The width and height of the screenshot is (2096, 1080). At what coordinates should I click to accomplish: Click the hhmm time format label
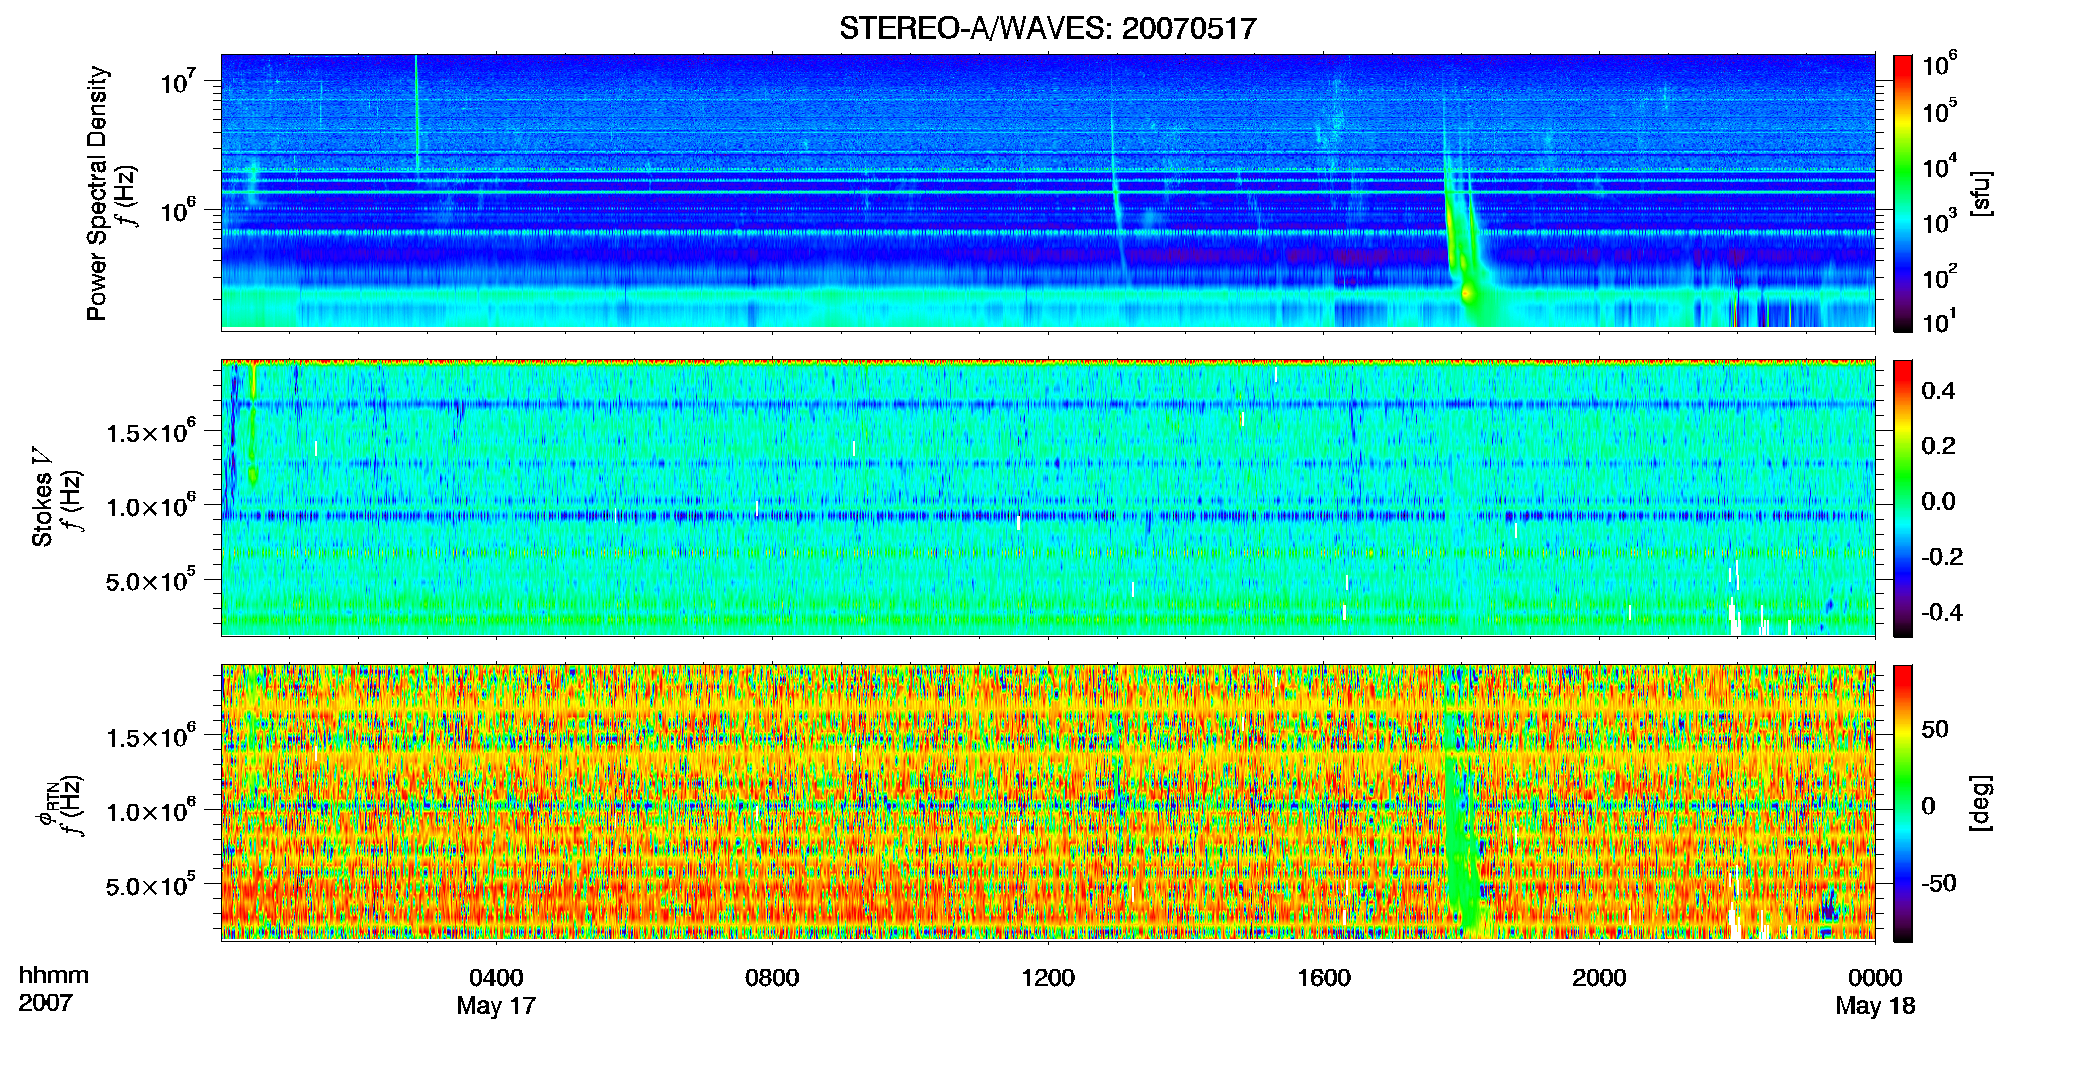tap(54, 976)
